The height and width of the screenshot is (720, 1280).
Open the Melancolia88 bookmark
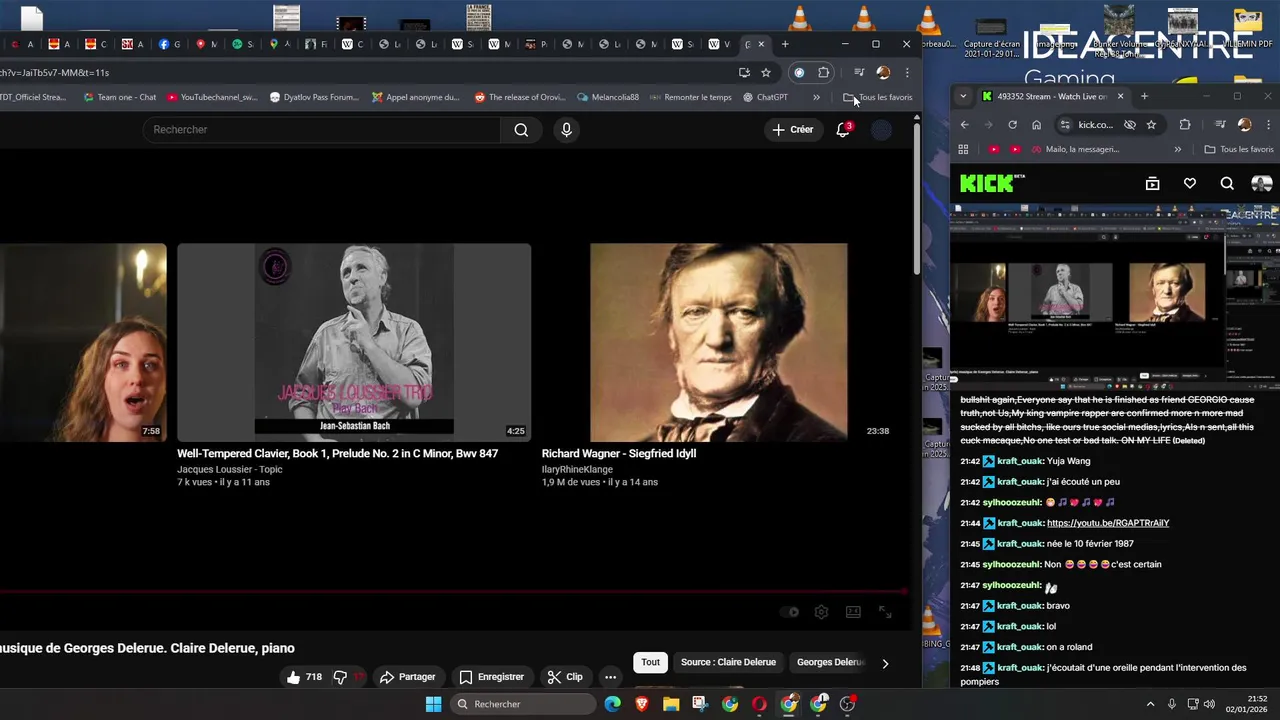[608, 97]
